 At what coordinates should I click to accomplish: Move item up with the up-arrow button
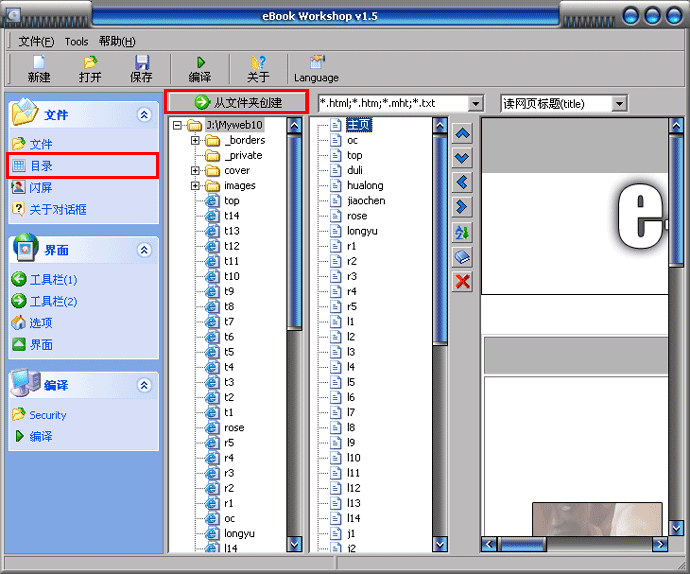click(462, 133)
